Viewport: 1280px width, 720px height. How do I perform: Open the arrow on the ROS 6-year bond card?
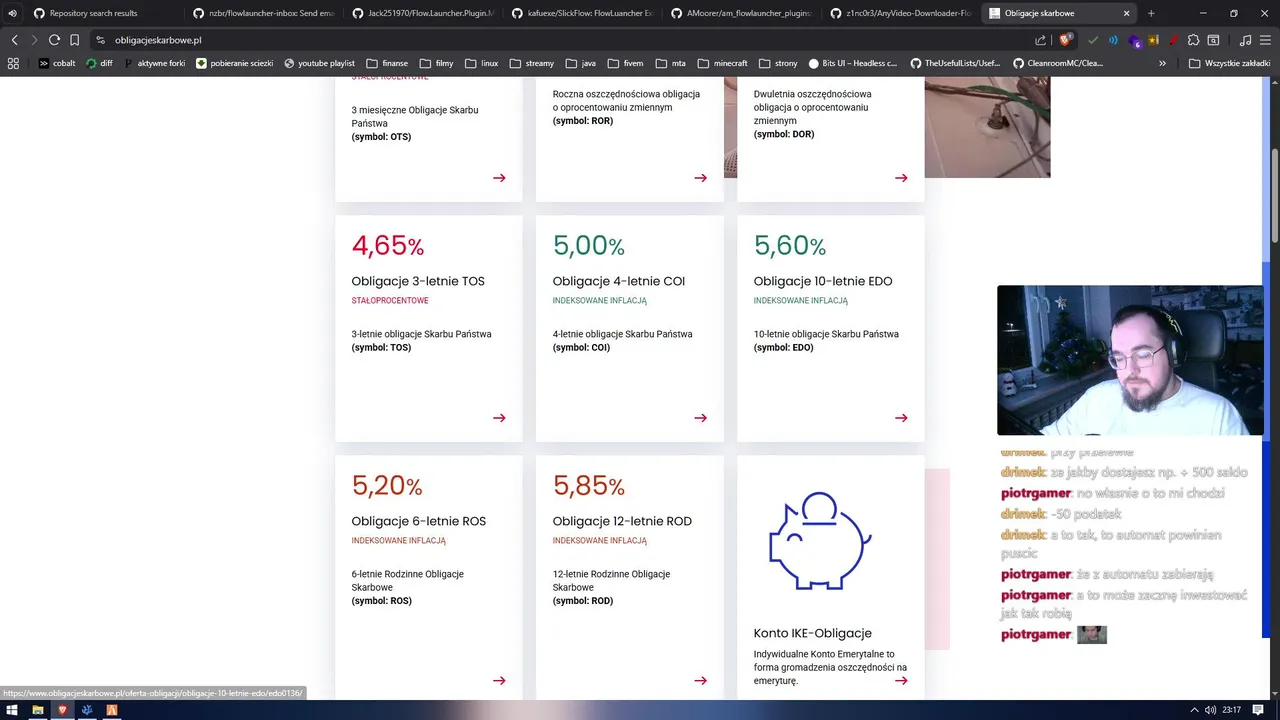tap(499, 681)
